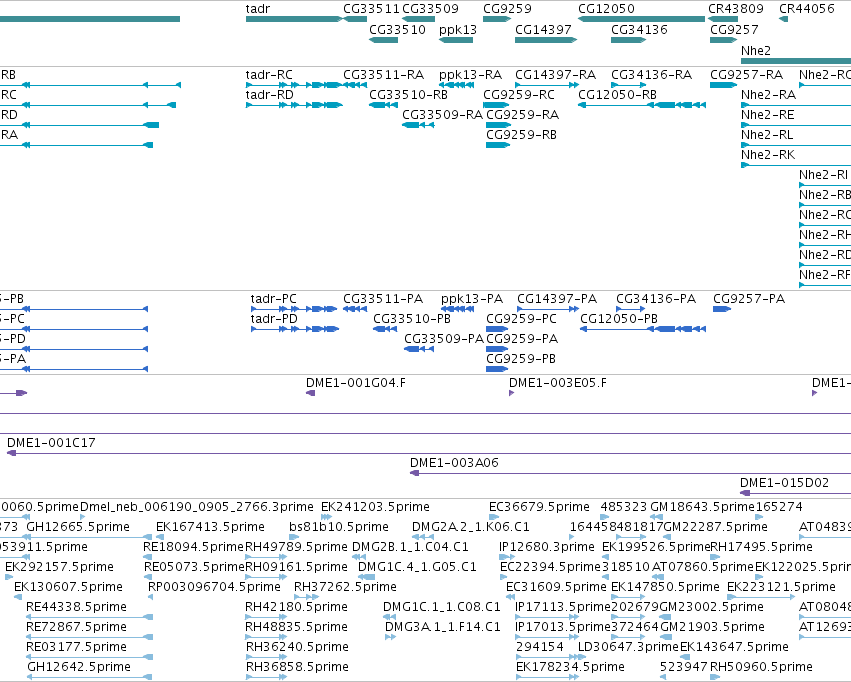This screenshot has height=682, width=851.
Task: Select transcript Nhe2-RK
Action: click(796, 165)
